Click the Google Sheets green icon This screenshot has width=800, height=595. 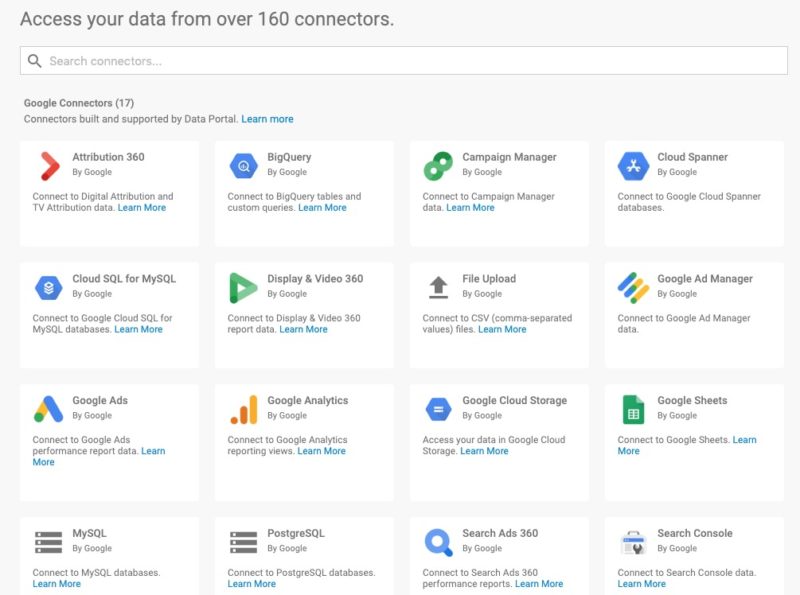634,408
